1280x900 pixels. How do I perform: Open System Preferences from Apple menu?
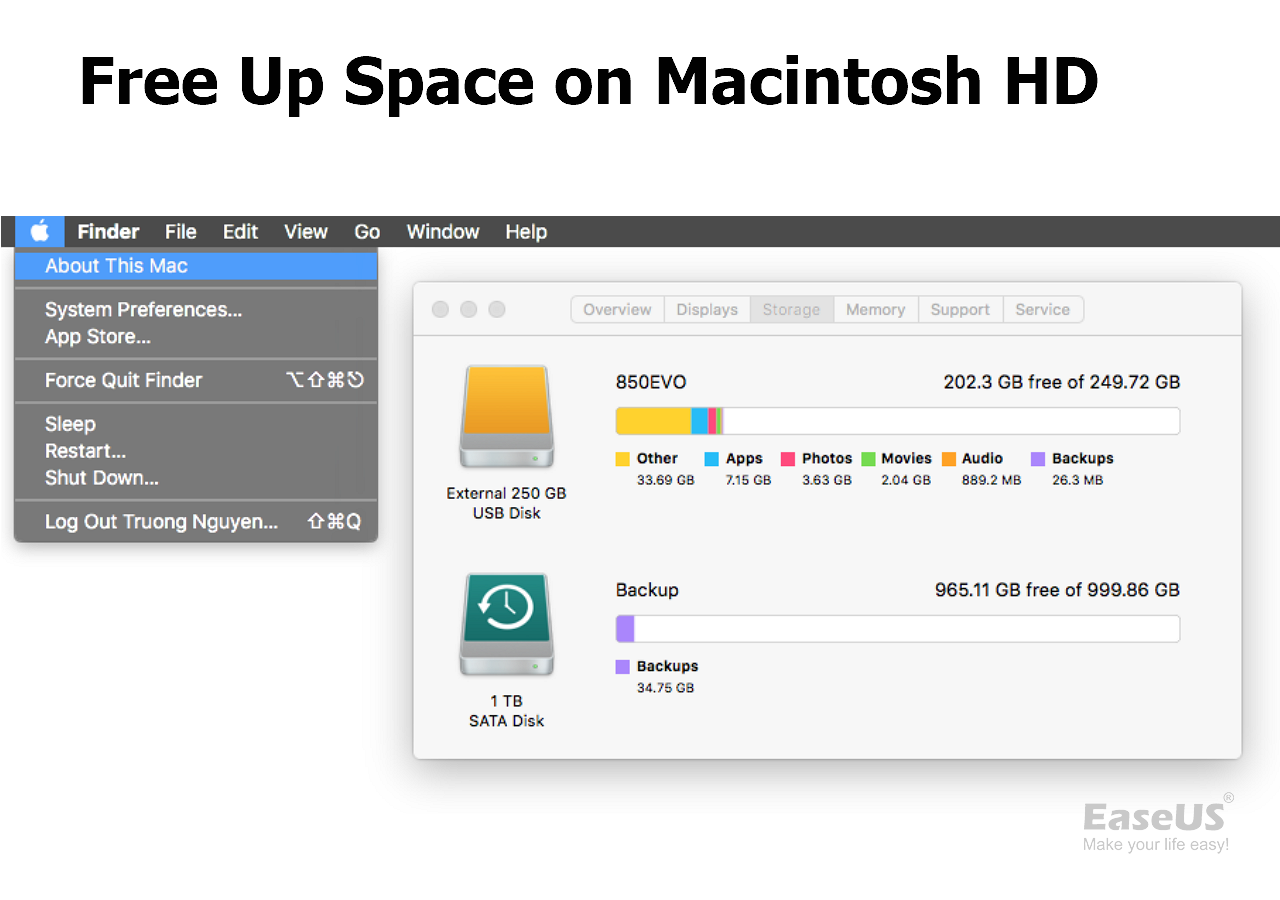196,310
